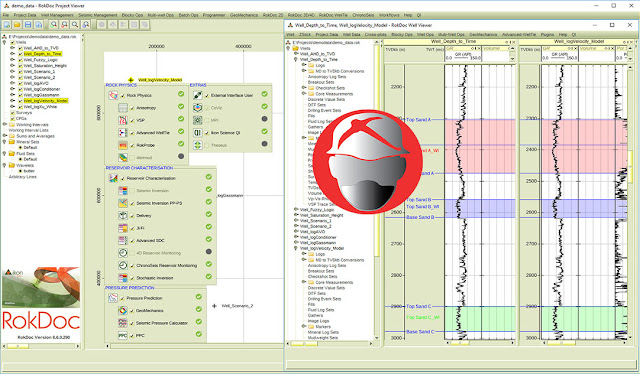Click the ChronoSeis Reservoir Monitoring icon

[x=123, y=265]
